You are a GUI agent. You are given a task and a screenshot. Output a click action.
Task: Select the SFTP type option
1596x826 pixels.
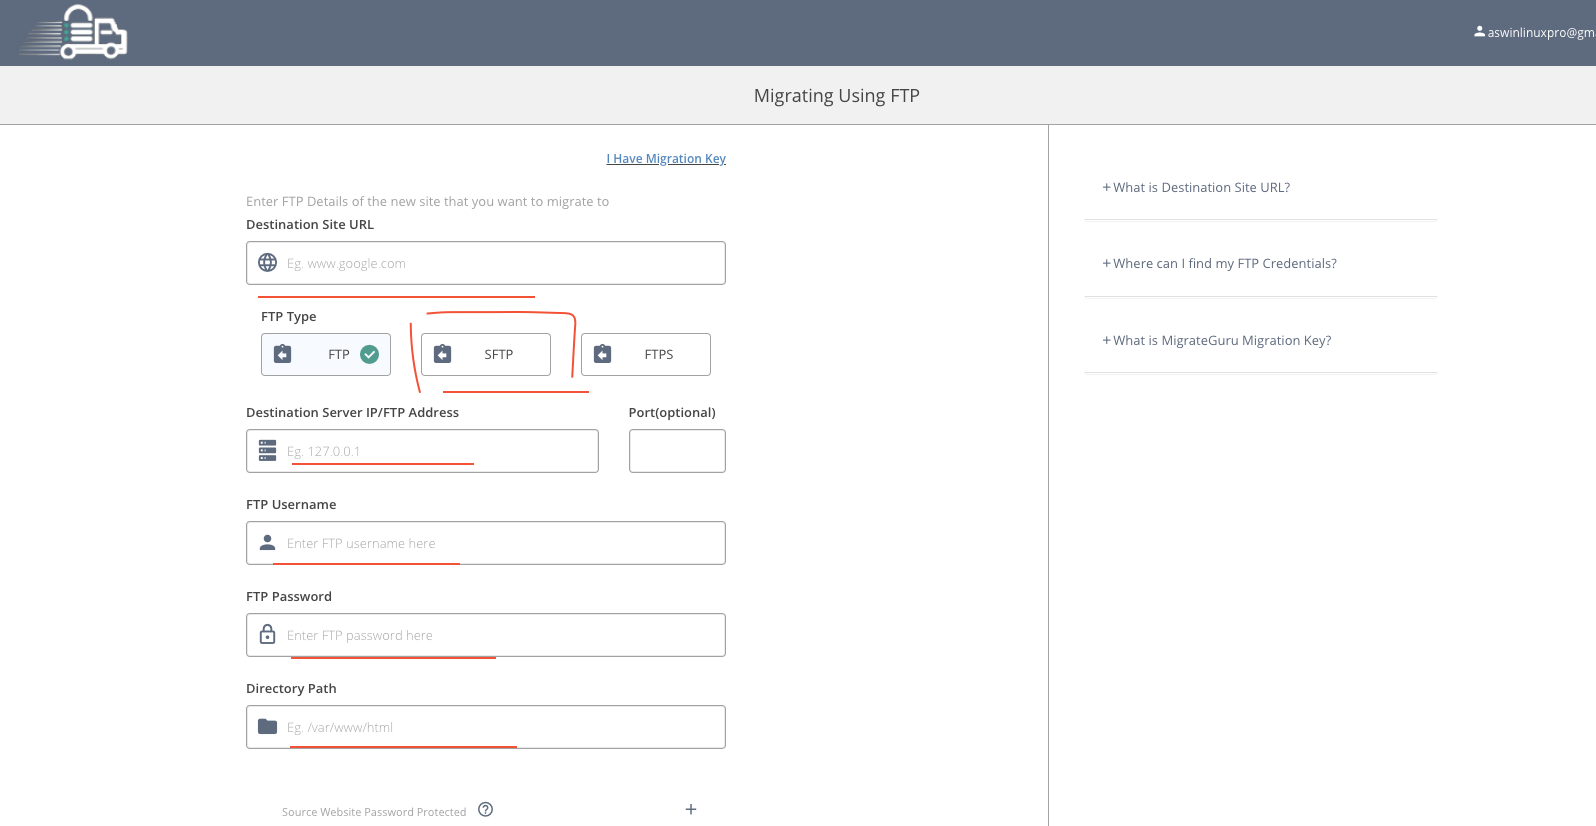(486, 355)
